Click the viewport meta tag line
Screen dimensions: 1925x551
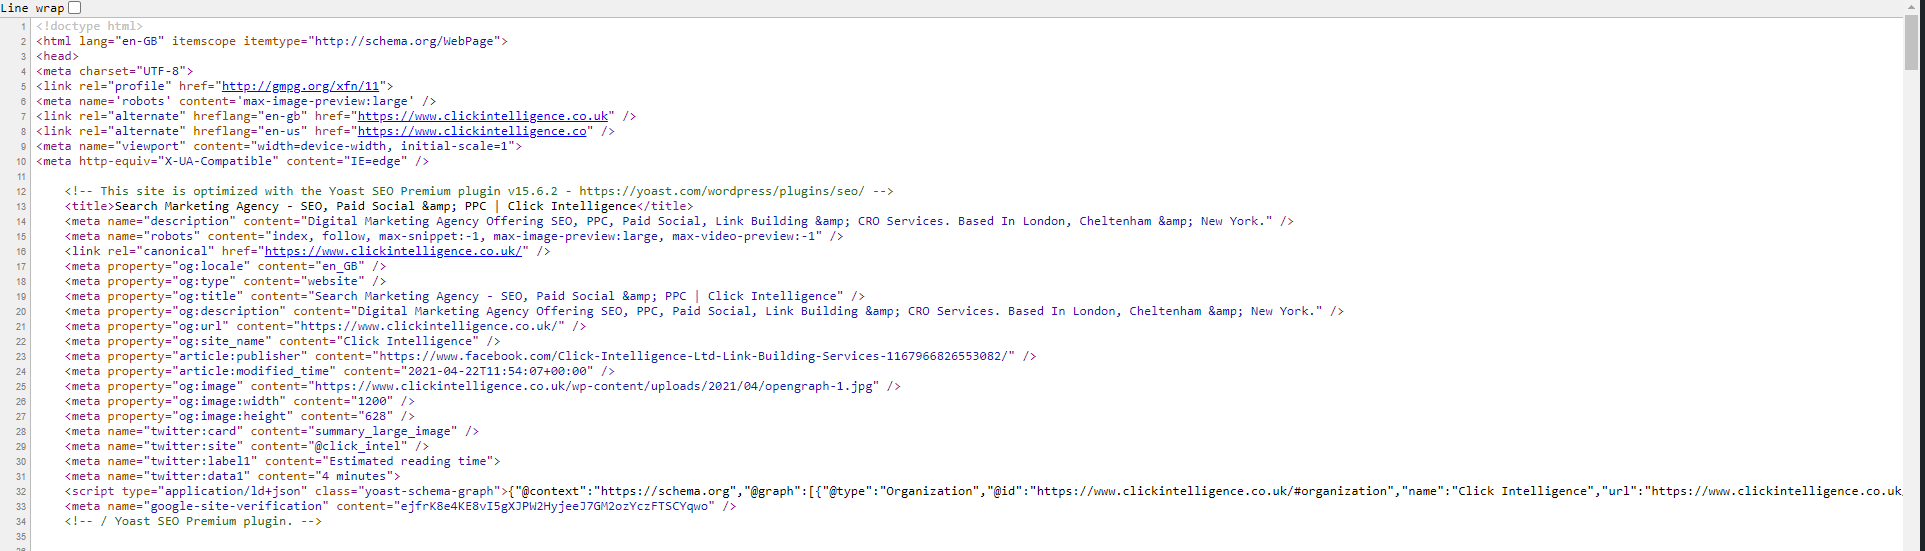(x=279, y=146)
